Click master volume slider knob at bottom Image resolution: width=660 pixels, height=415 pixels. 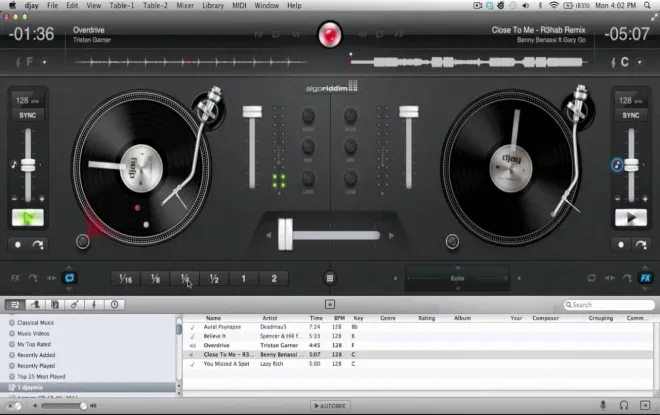pos(83,406)
